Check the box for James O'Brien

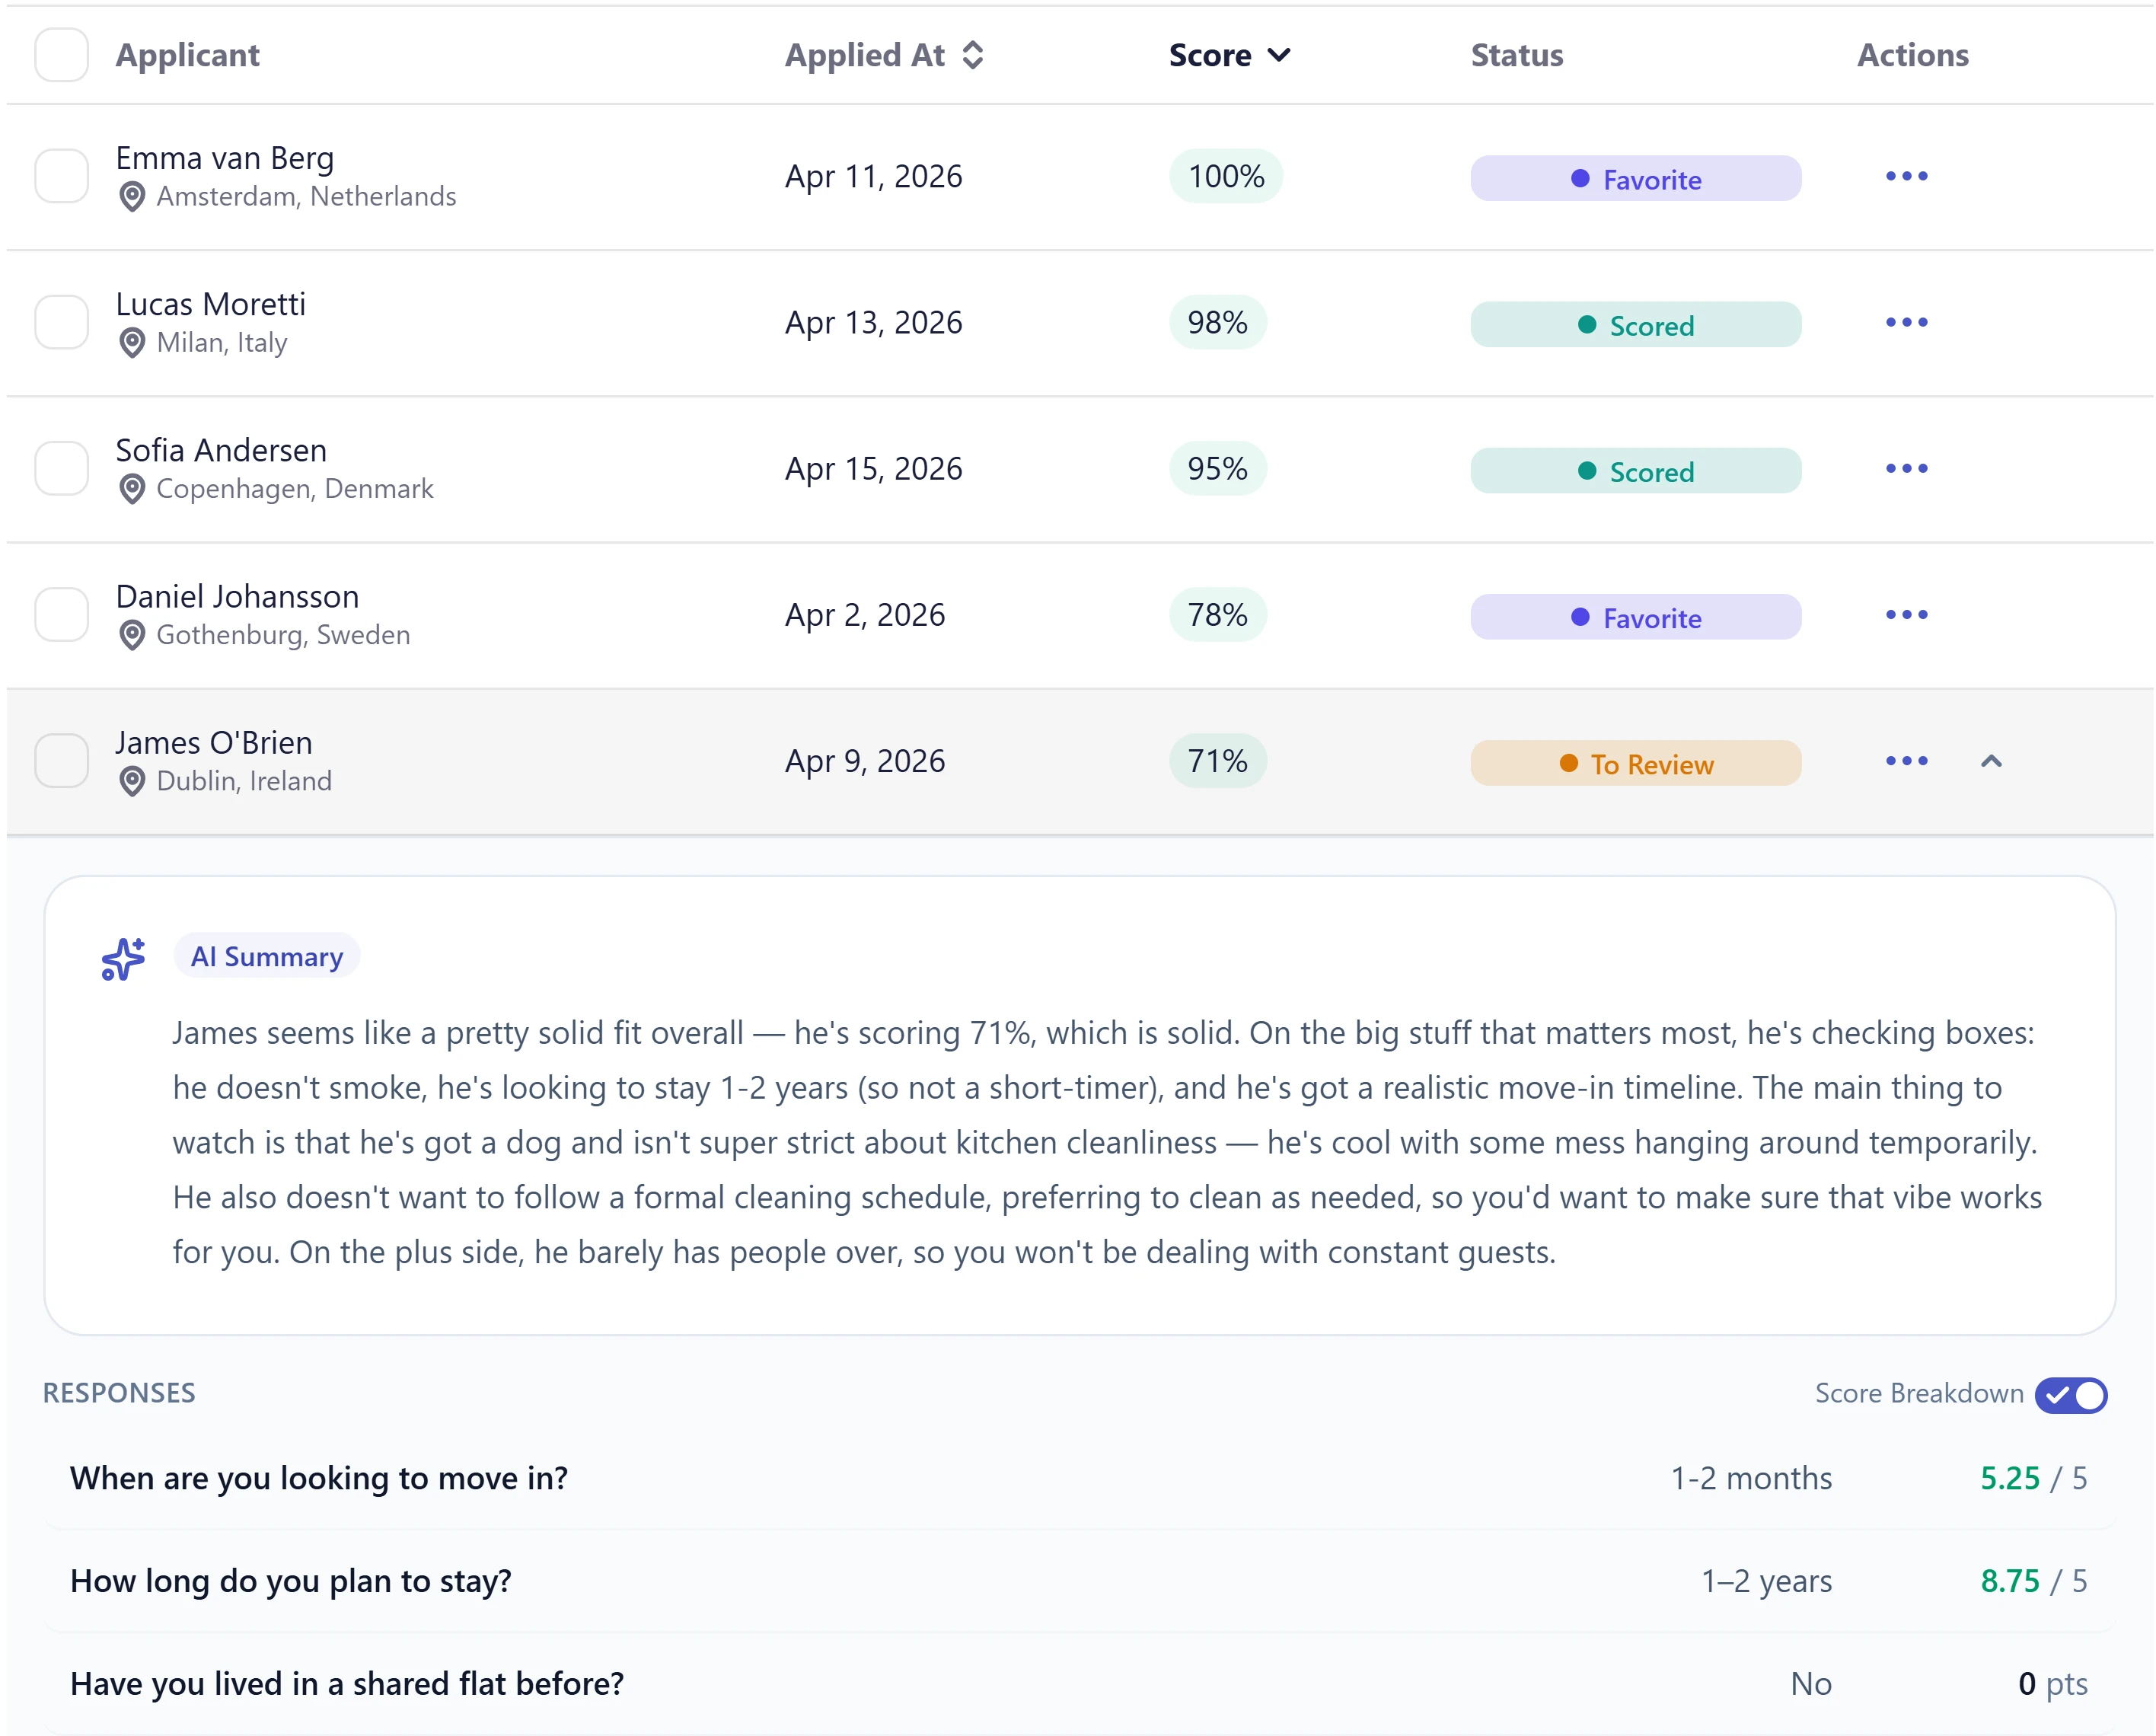[x=62, y=760]
